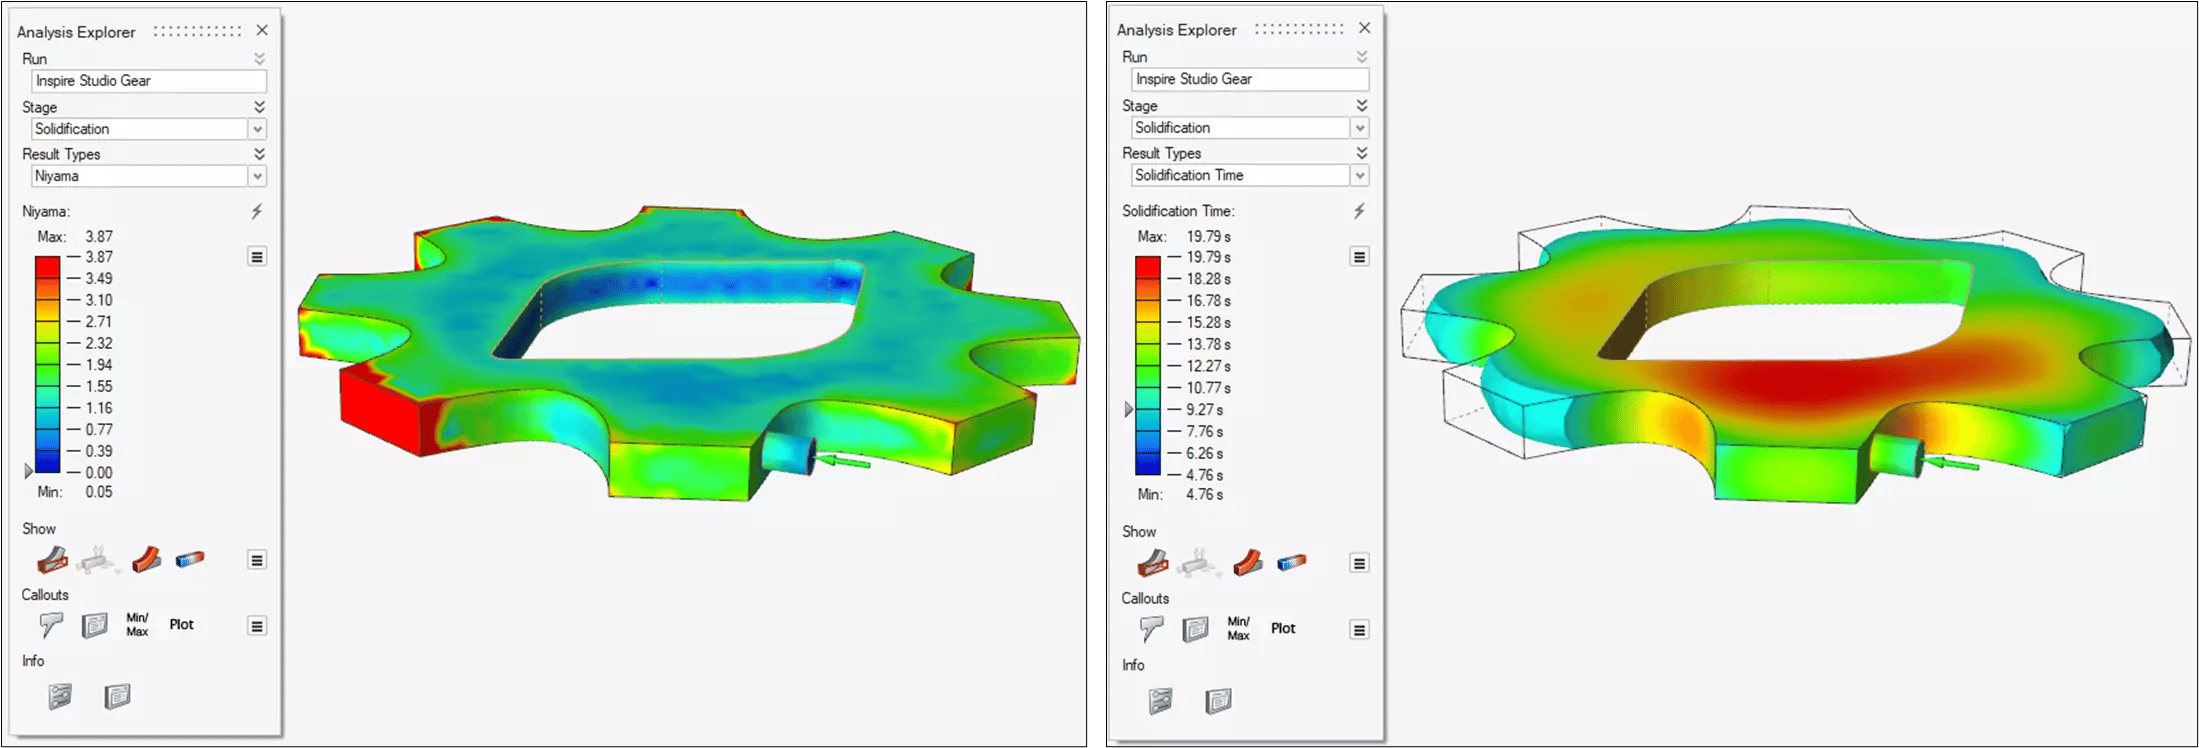Open legend options menu next to Niyama scale
Viewport: 2199px width, 748px height.
[x=257, y=257]
